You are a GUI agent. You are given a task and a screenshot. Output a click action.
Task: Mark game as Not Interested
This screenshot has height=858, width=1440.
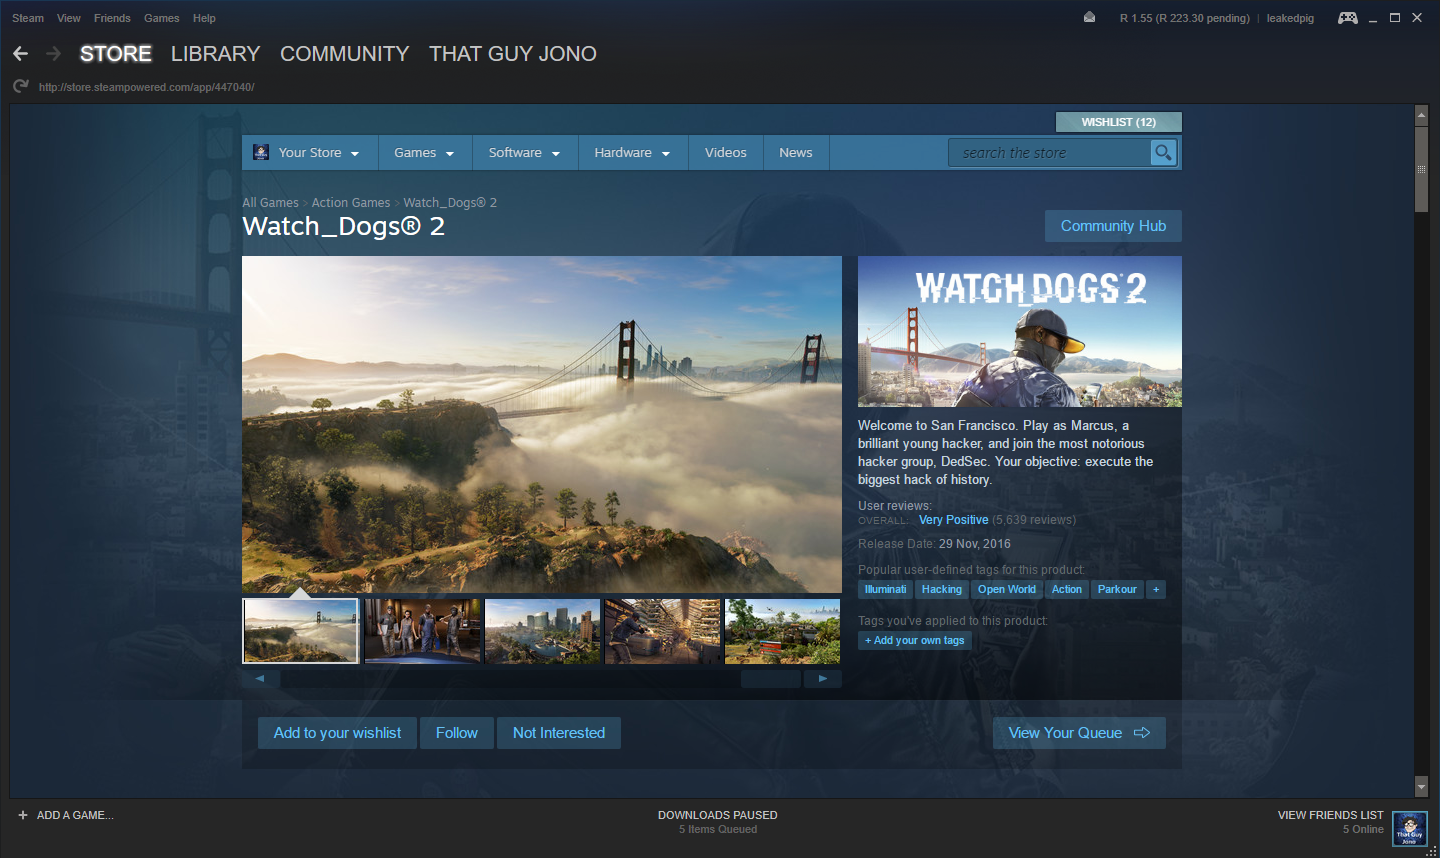coord(559,733)
